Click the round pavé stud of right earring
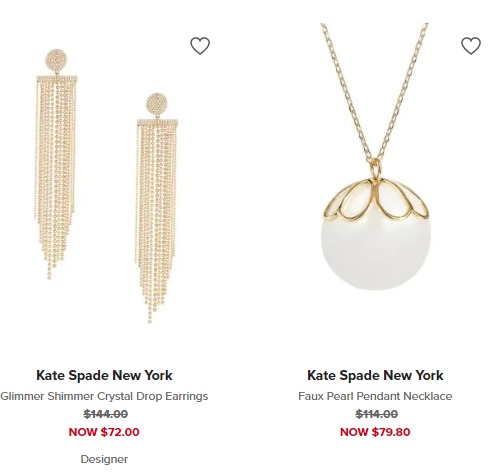Image resolution: width=494 pixels, height=472 pixels. coord(157,104)
